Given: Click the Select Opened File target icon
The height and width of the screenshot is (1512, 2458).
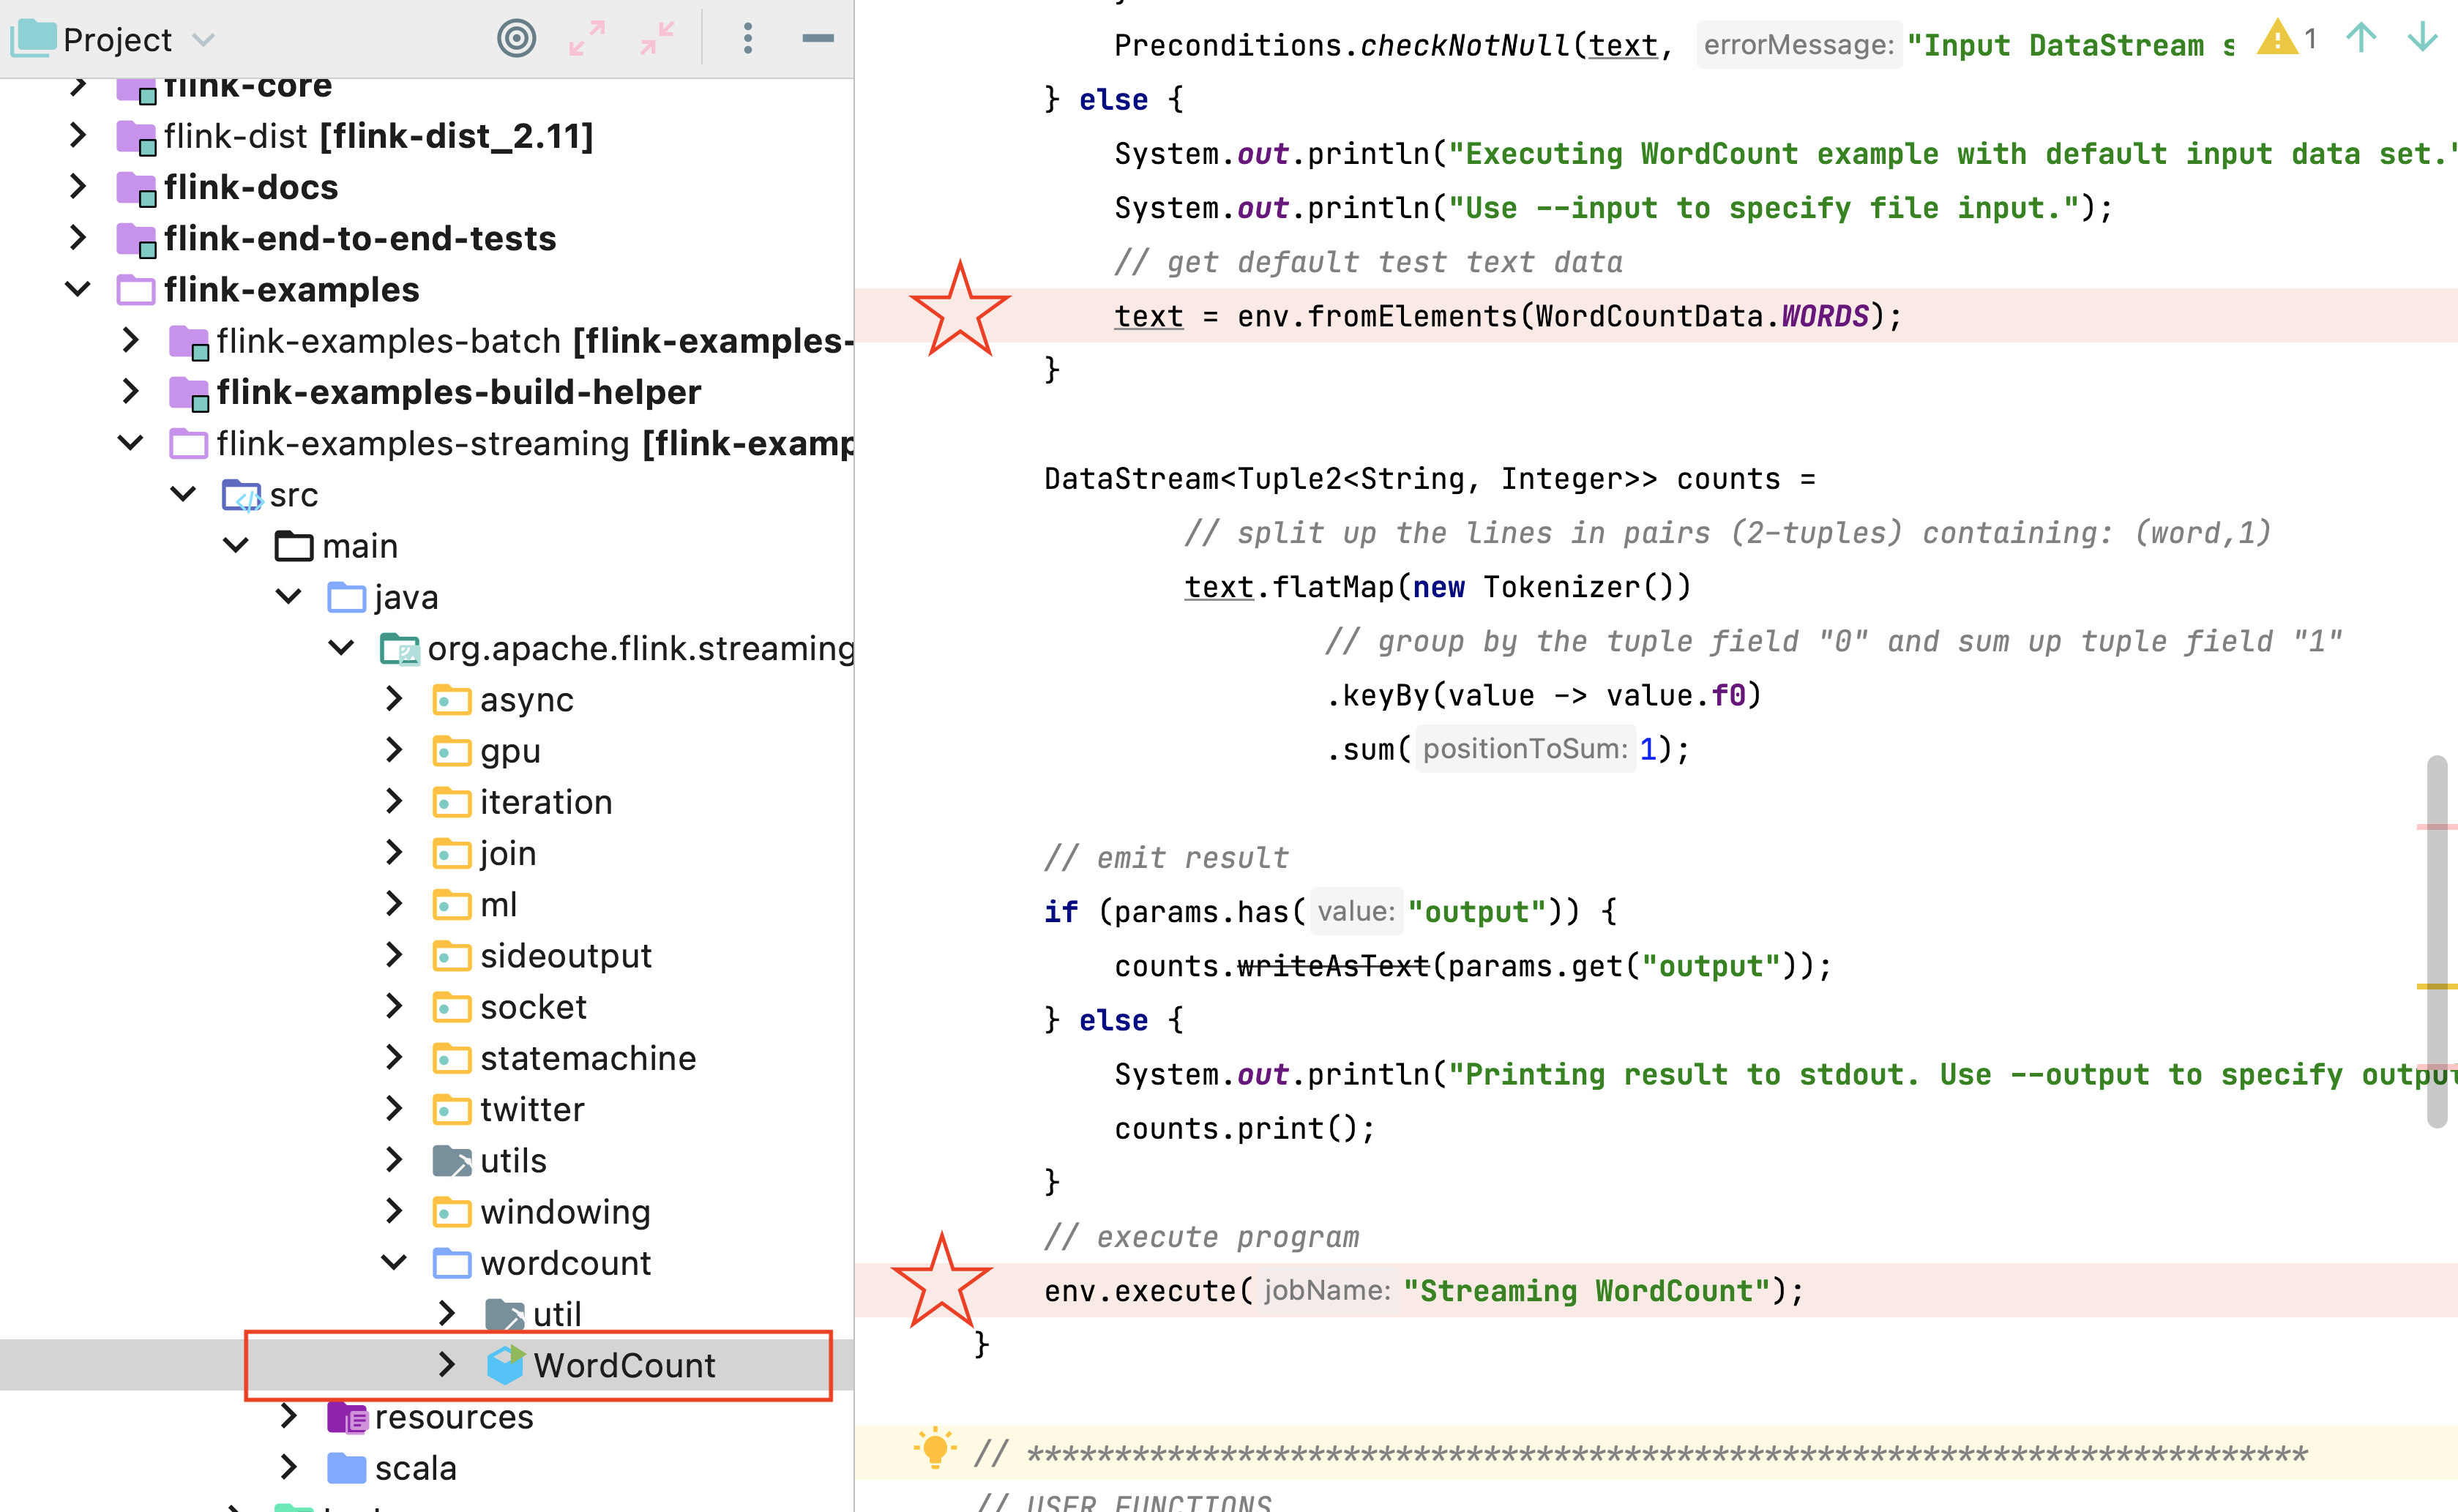Looking at the screenshot, I should pos(516,39).
